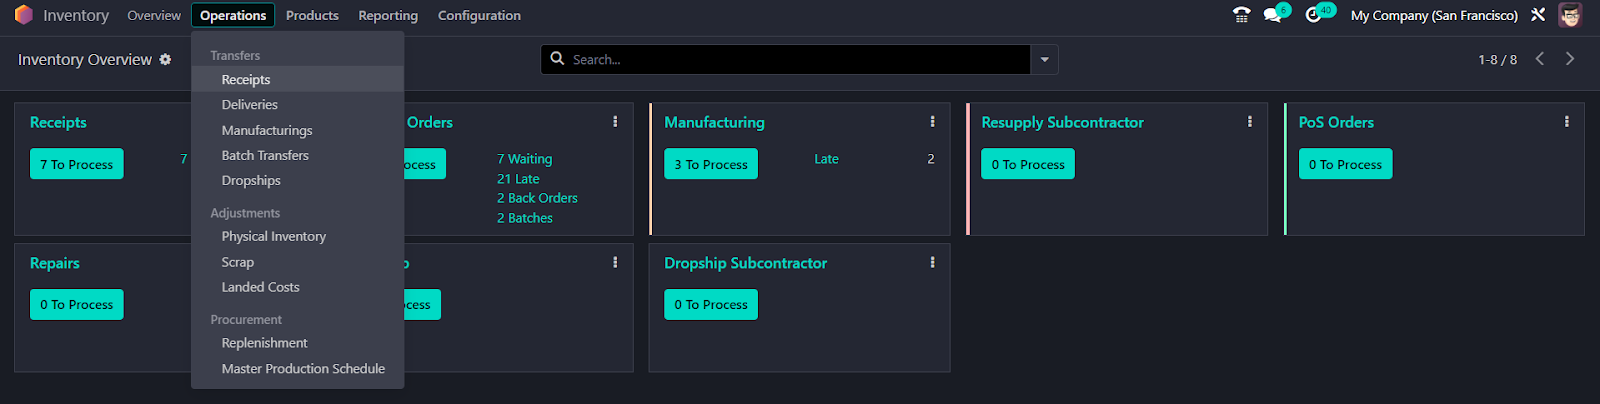Open the kebab menu on card behind Landed Costs
Image resolution: width=1600 pixels, height=404 pixels.
[x=615, y=263]
